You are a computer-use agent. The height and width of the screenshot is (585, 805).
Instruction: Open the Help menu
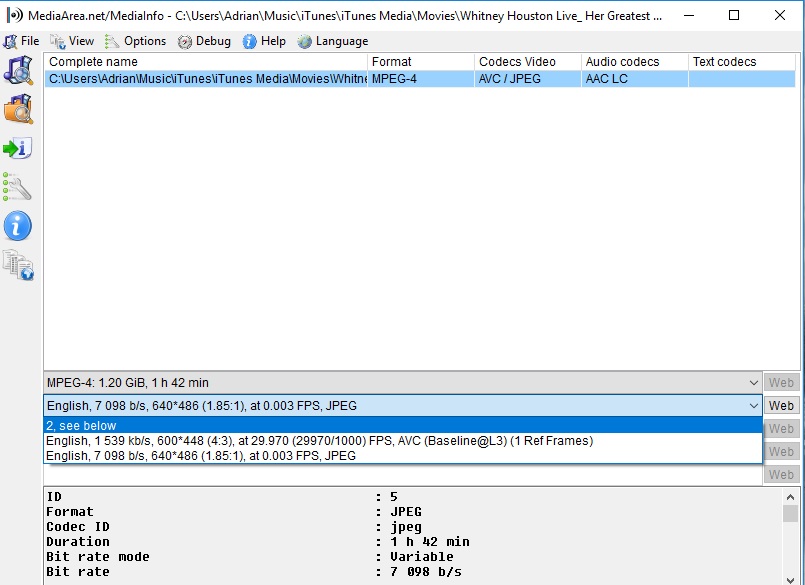pyautogui.click(x=264, y=41)
